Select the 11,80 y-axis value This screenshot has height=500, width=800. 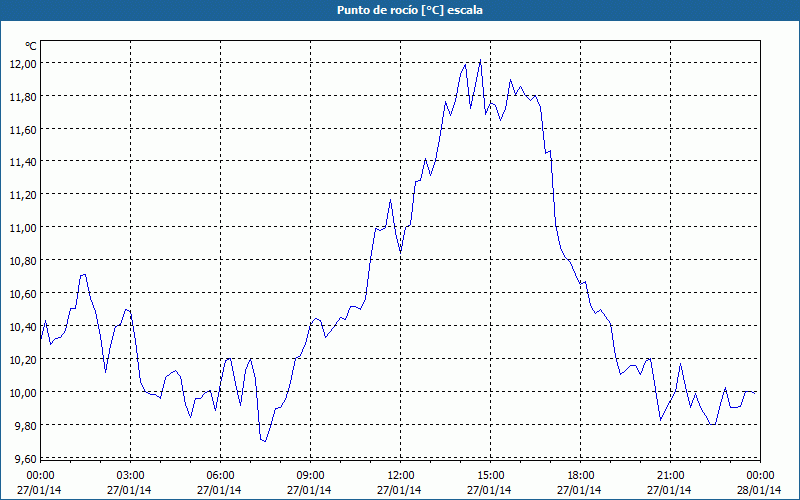[x=23, y=96]
